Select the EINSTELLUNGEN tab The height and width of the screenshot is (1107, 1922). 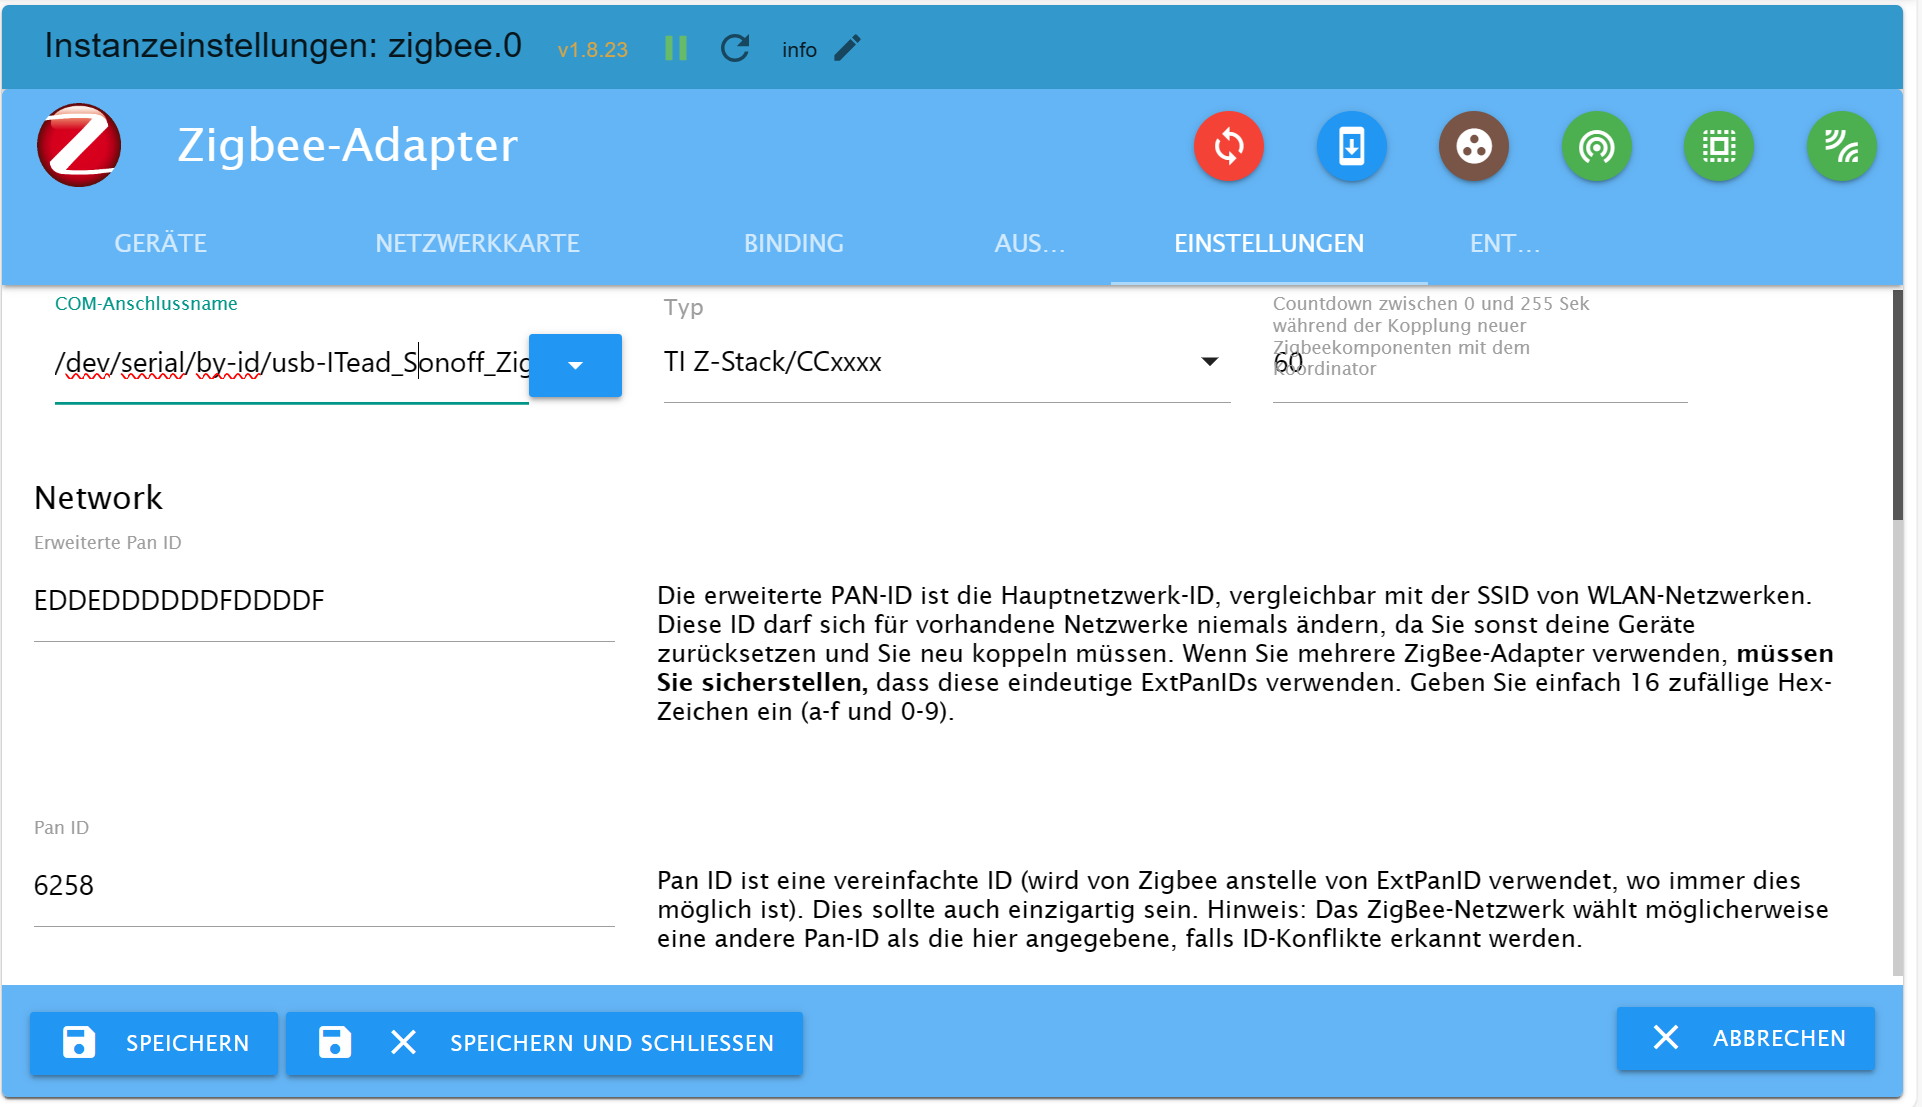tap(1269, 243)
